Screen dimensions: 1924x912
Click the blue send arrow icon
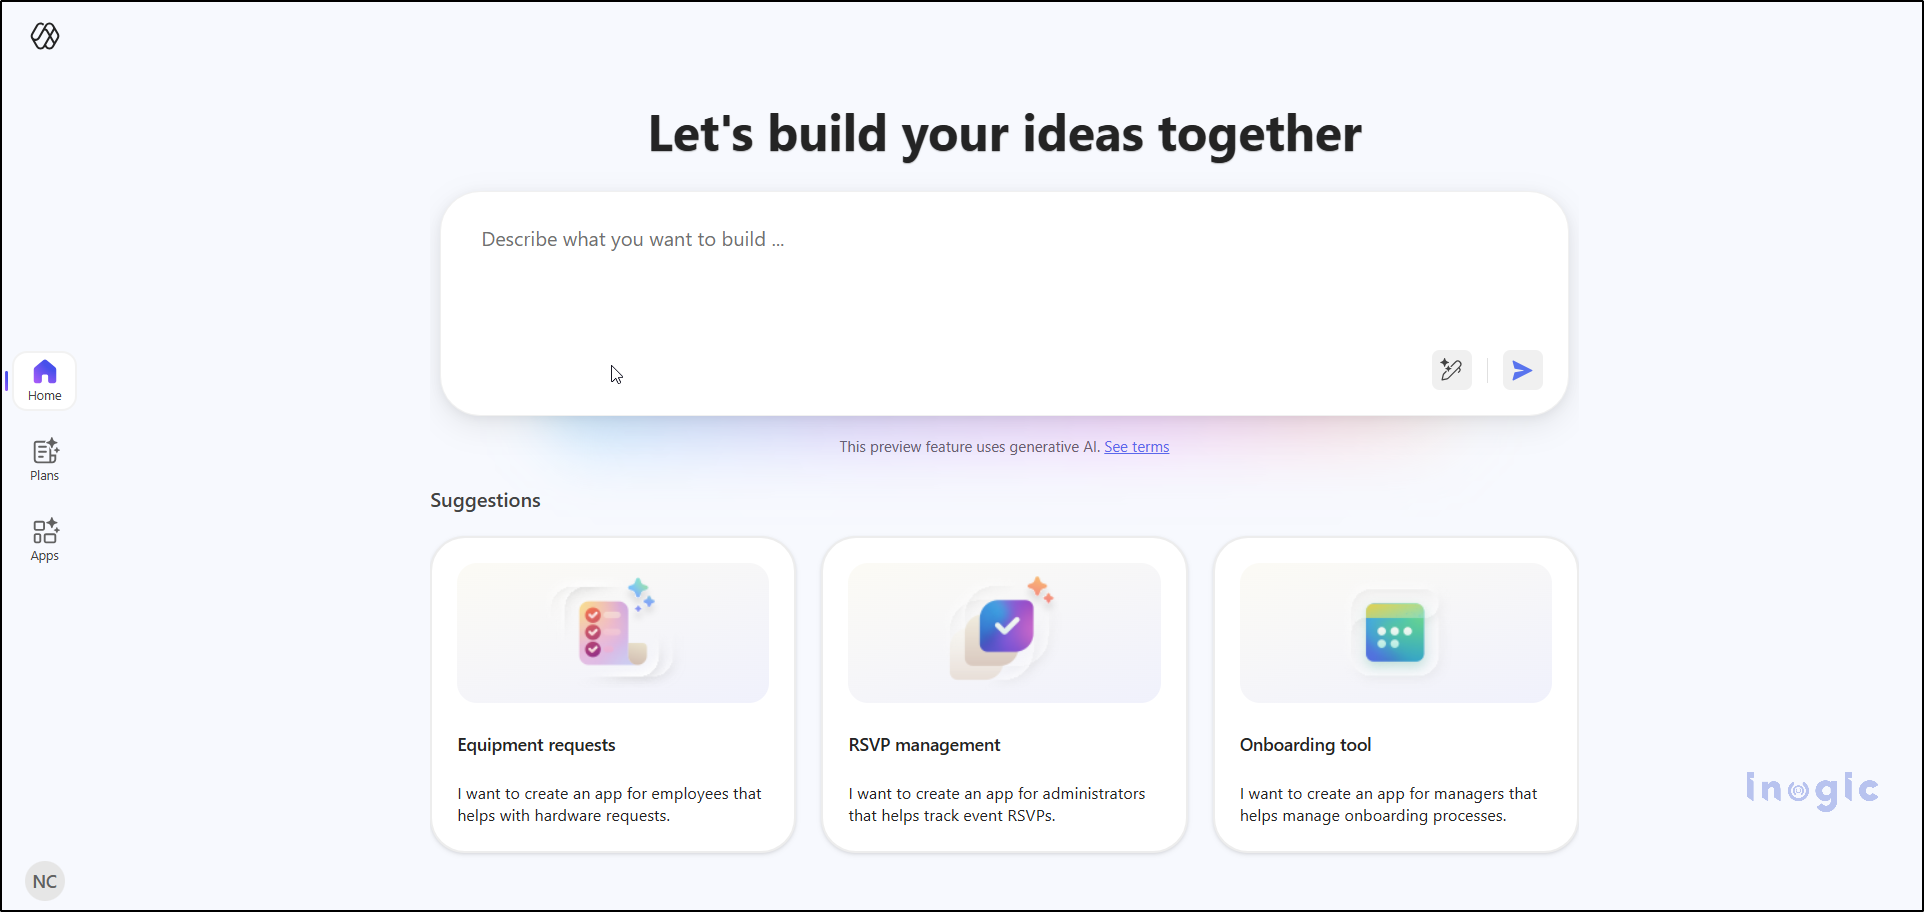pyautogui.click(x=1521, y=370)
